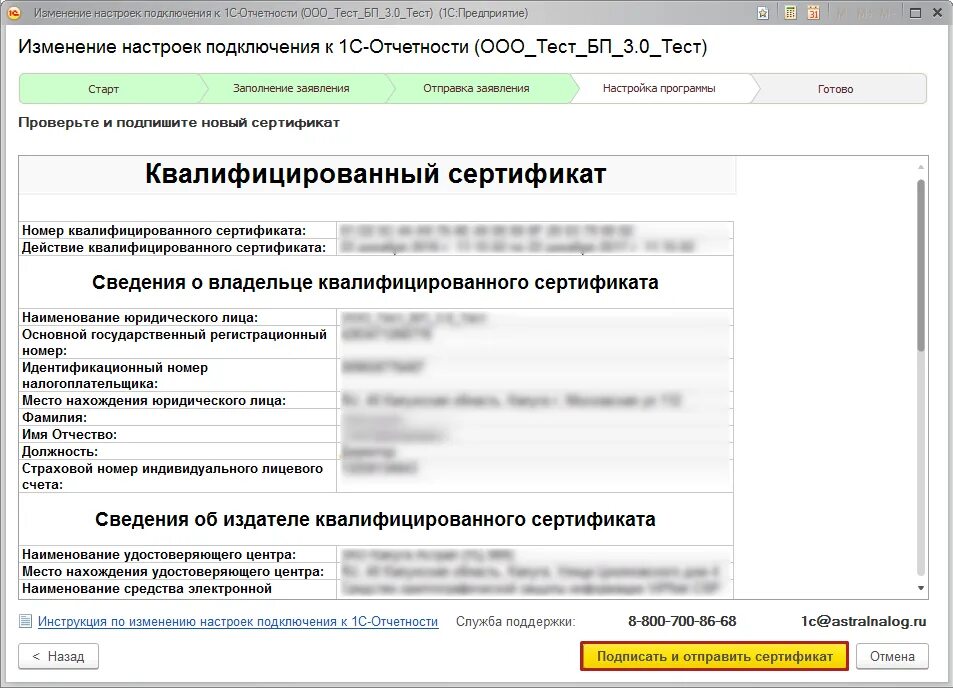Open Инструкция по изменению настроек подключения link
The height and width of the screenshot is (688, 953).
point(238,622)
